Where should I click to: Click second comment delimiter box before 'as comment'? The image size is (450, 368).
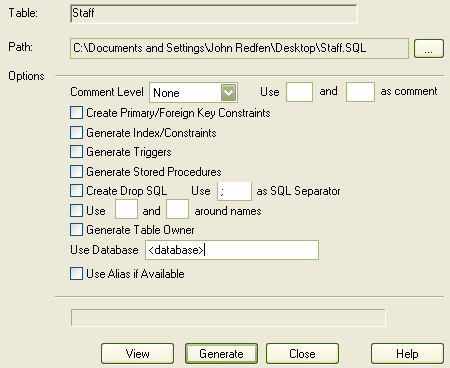[360, 92]
